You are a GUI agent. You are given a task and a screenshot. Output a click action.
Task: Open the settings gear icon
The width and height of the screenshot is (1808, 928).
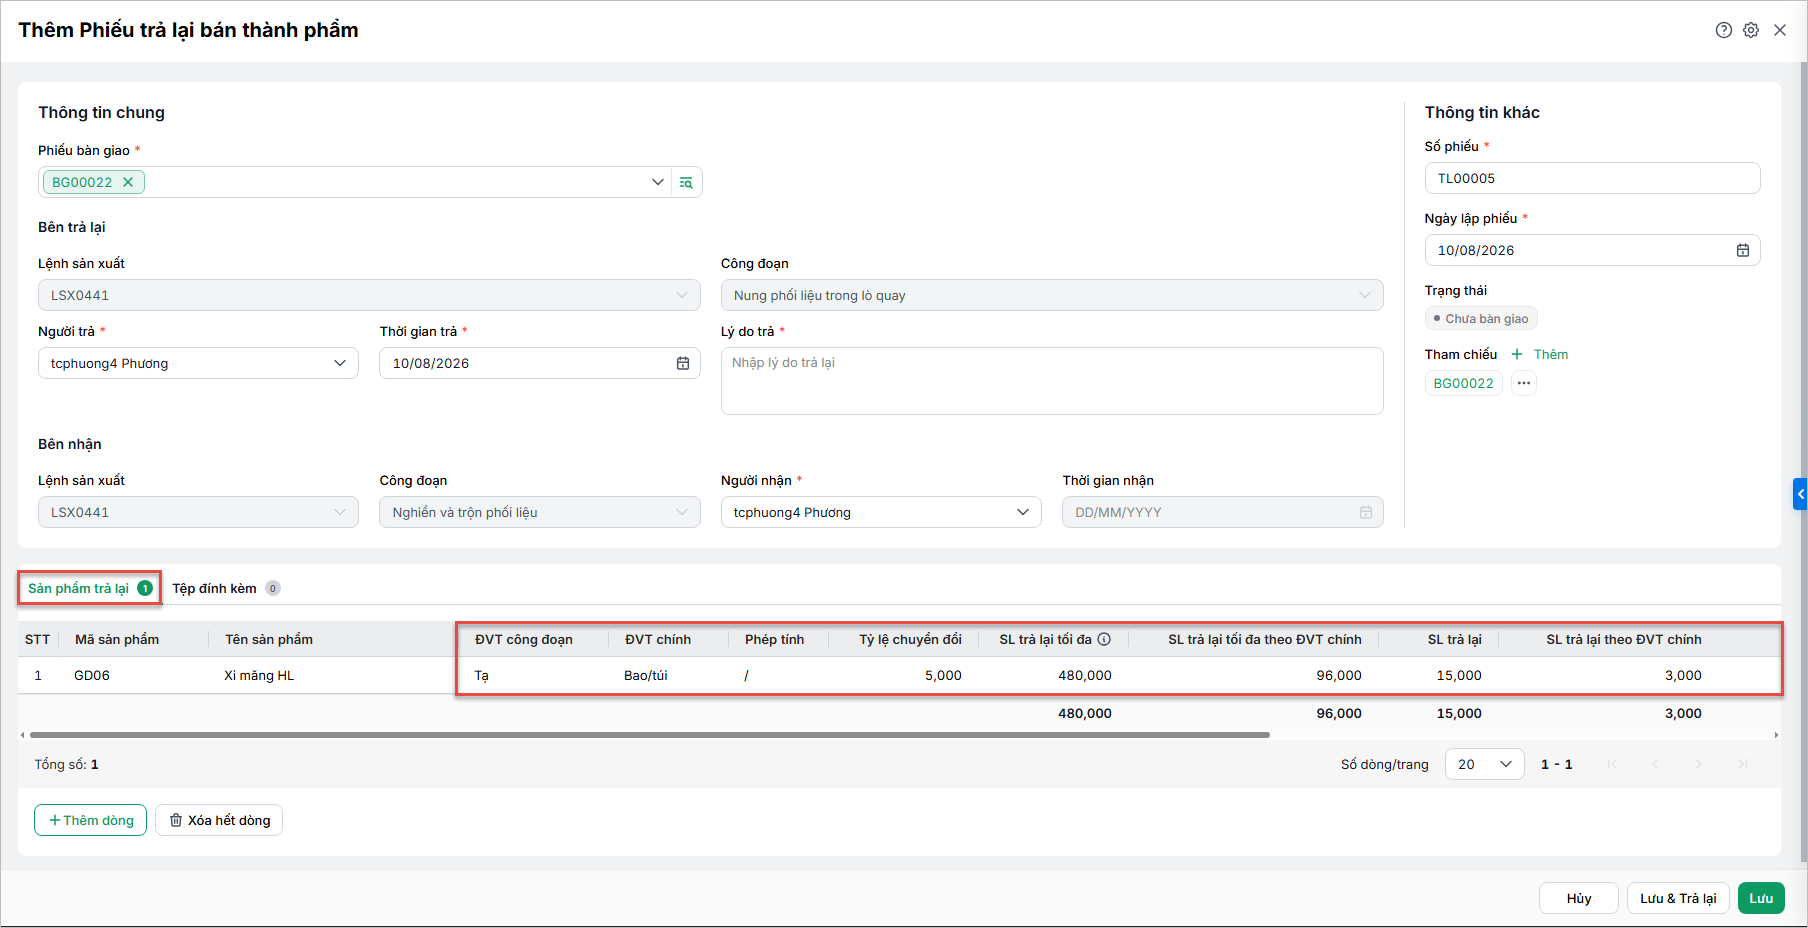click(1751, 30)
